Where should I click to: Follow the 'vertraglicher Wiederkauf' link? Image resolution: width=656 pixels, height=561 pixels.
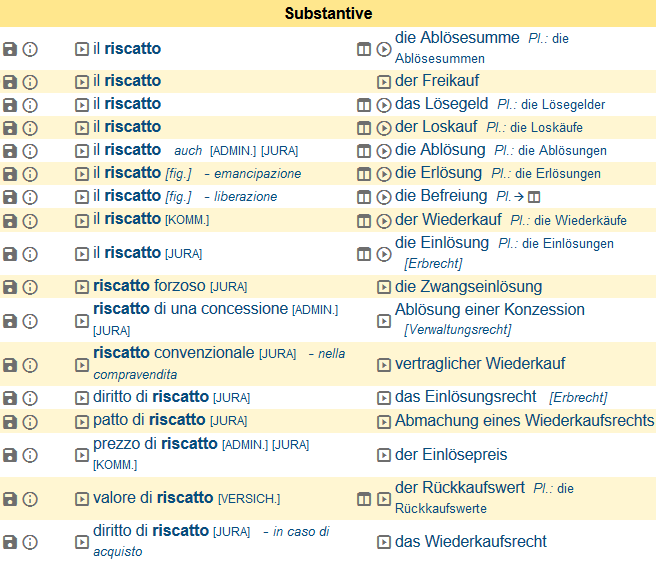480,364
